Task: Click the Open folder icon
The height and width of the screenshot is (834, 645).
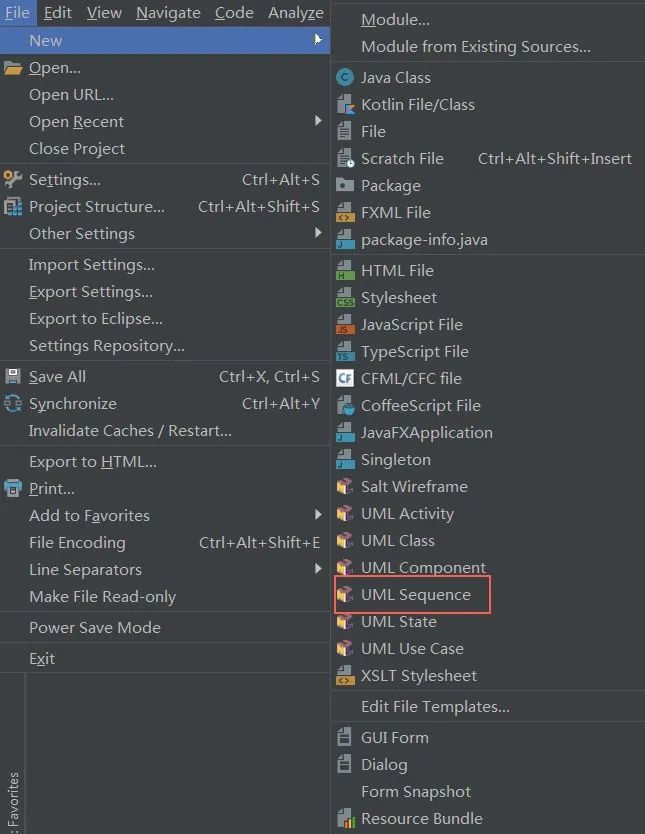Action: pos(13,68)
